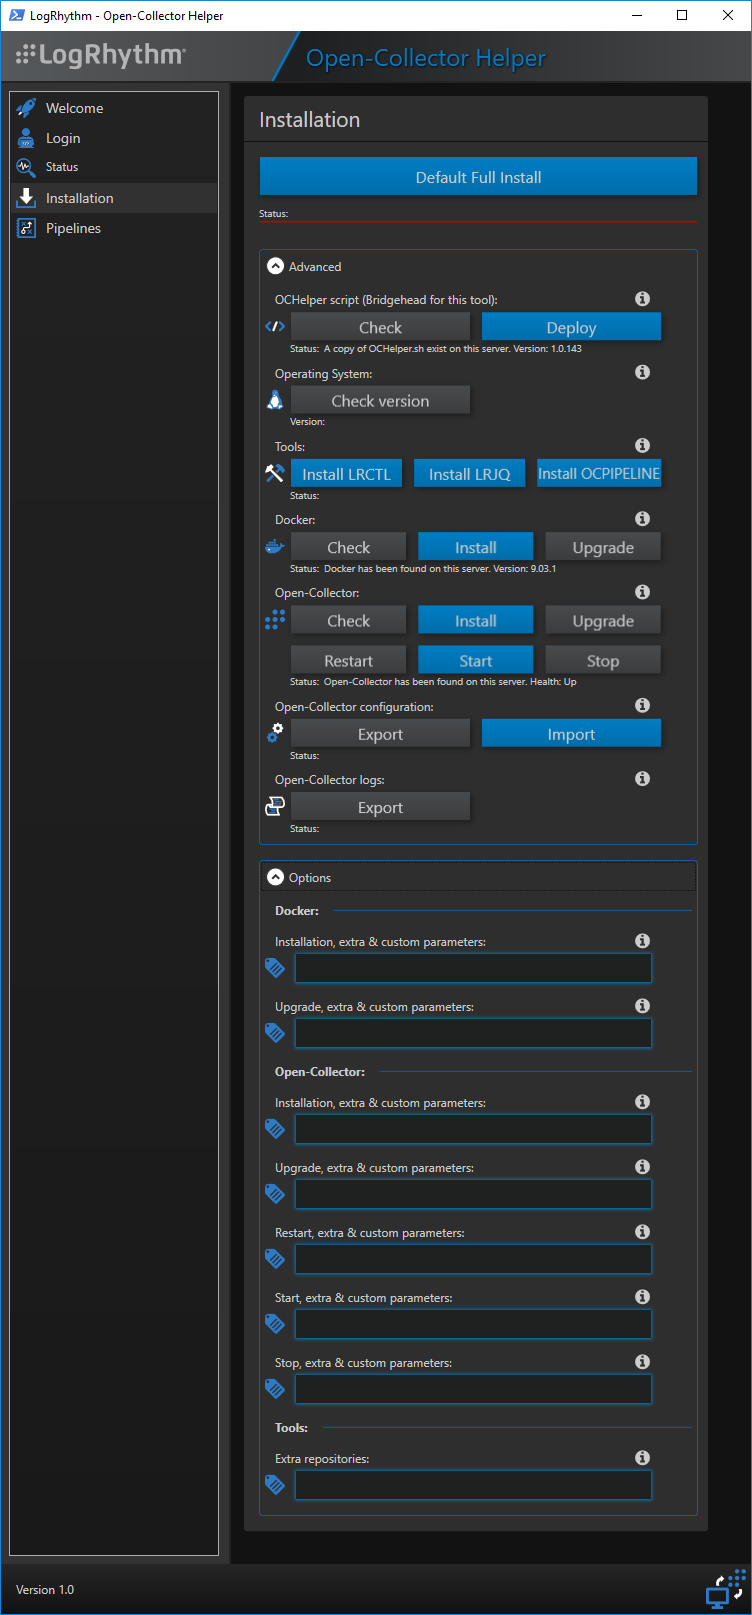
Task: Open the Welcome page
Action: [x=114, y=108]
